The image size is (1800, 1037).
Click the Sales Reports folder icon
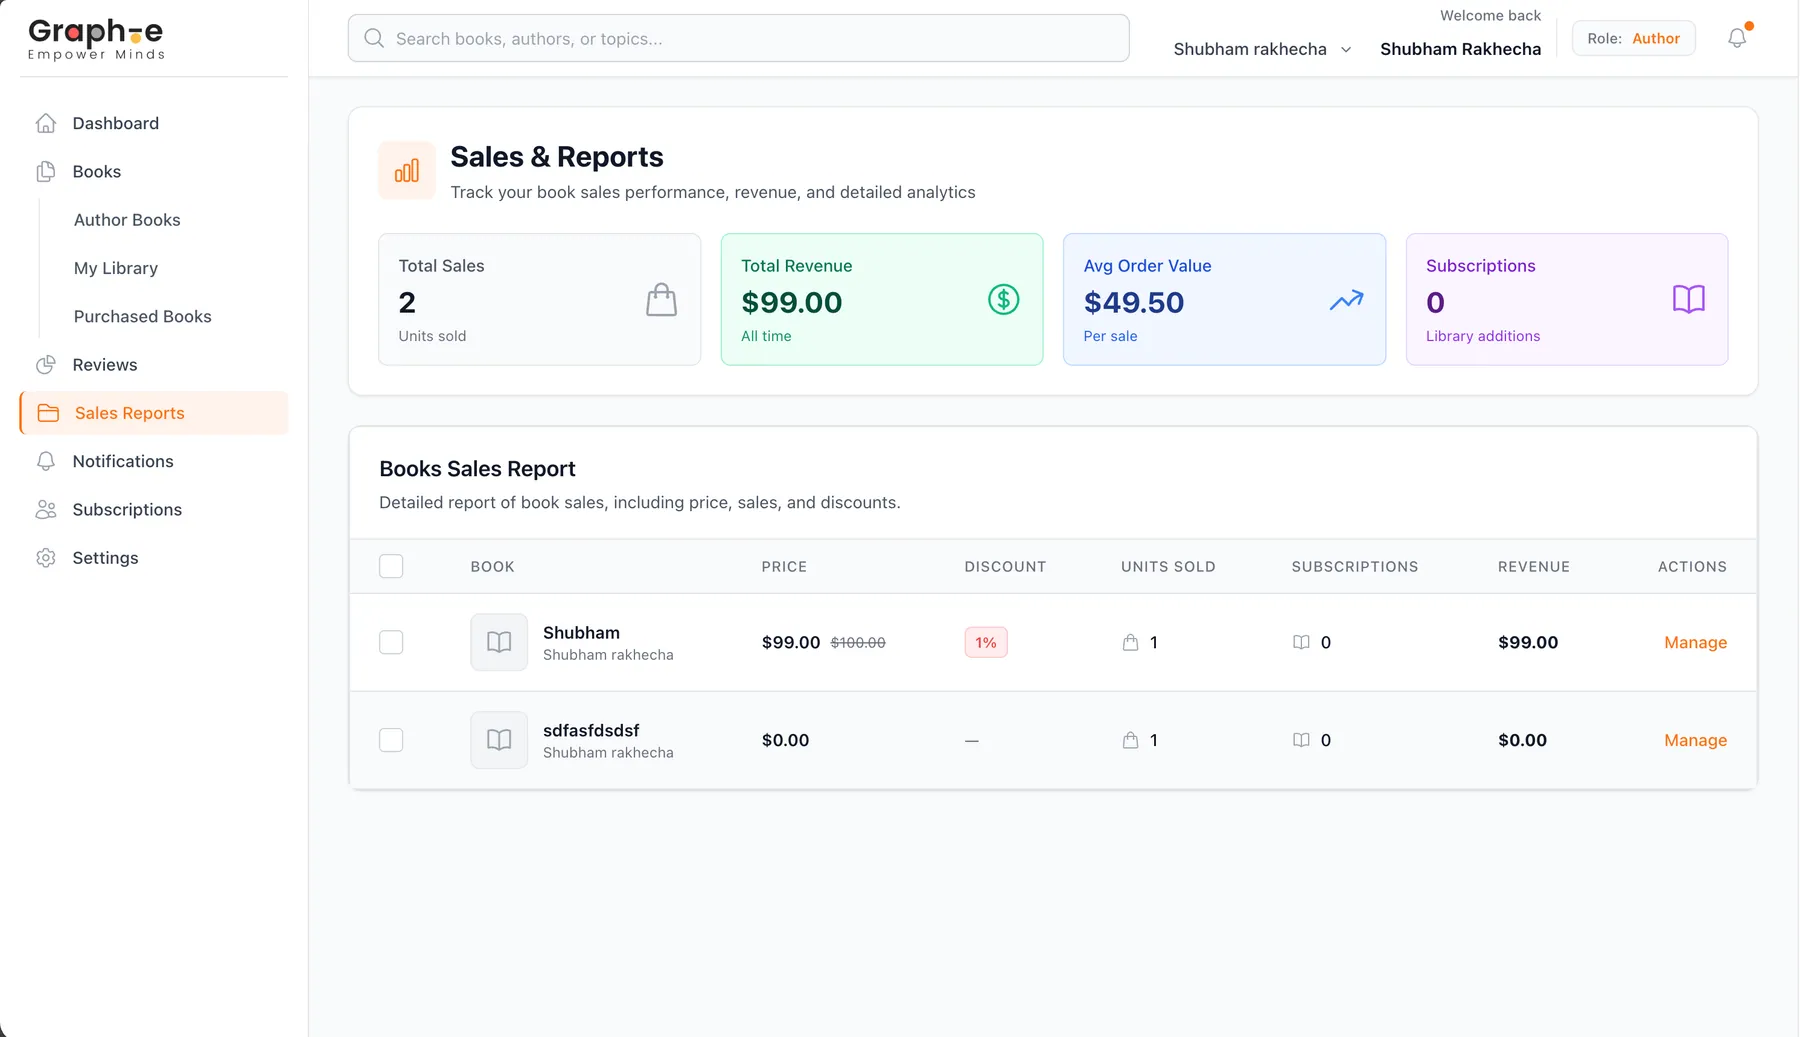click(48, 413)
